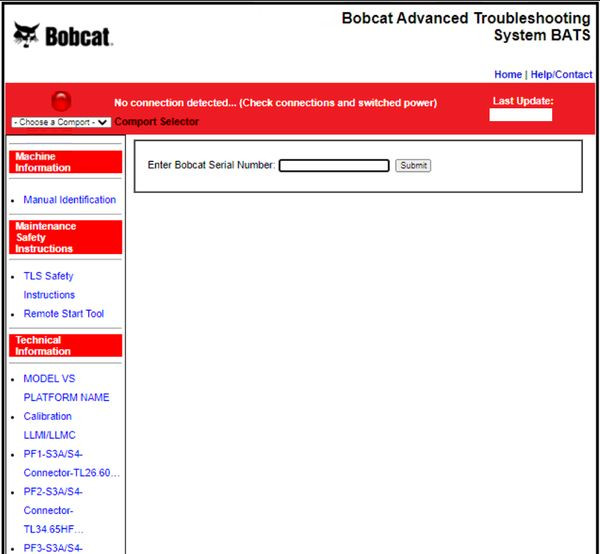Go to the Home page link
The height and width of the screenshot is (554, 600).
pos(508,75)
